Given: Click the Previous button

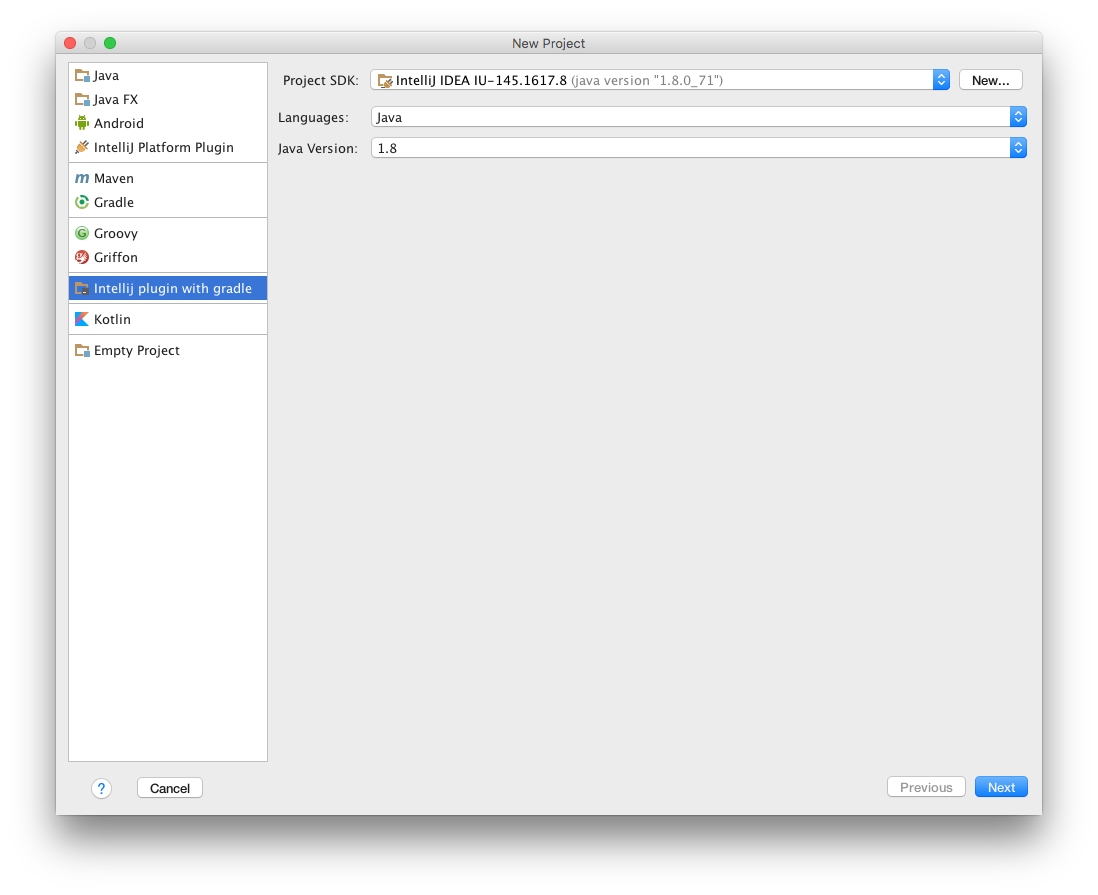Looking at the screenshot, I should (x=926, y=788).
